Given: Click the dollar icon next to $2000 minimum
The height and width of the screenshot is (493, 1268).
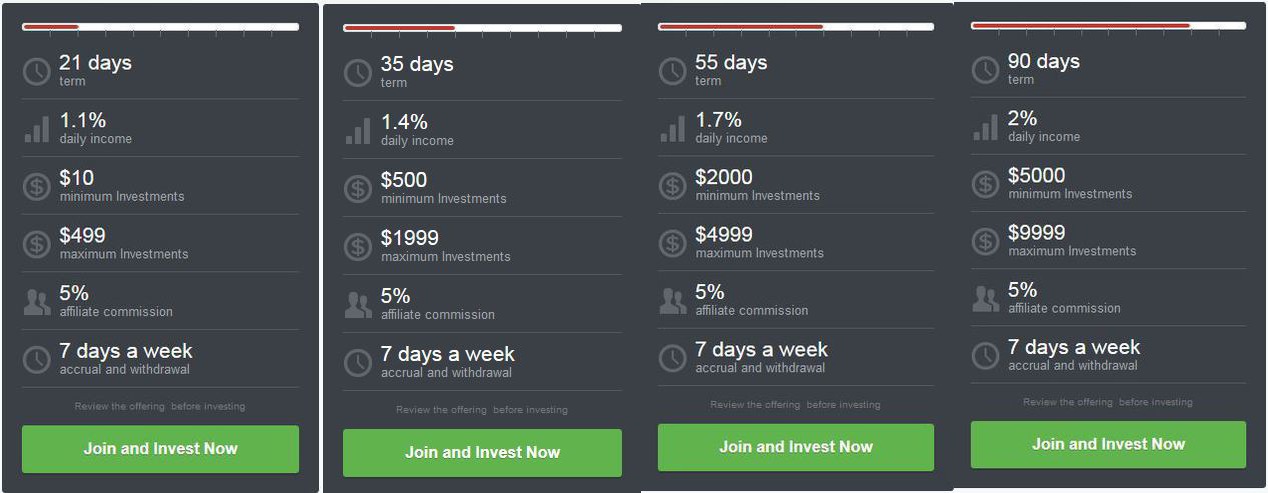Looking at the screenshot, I should coord(673,185).
